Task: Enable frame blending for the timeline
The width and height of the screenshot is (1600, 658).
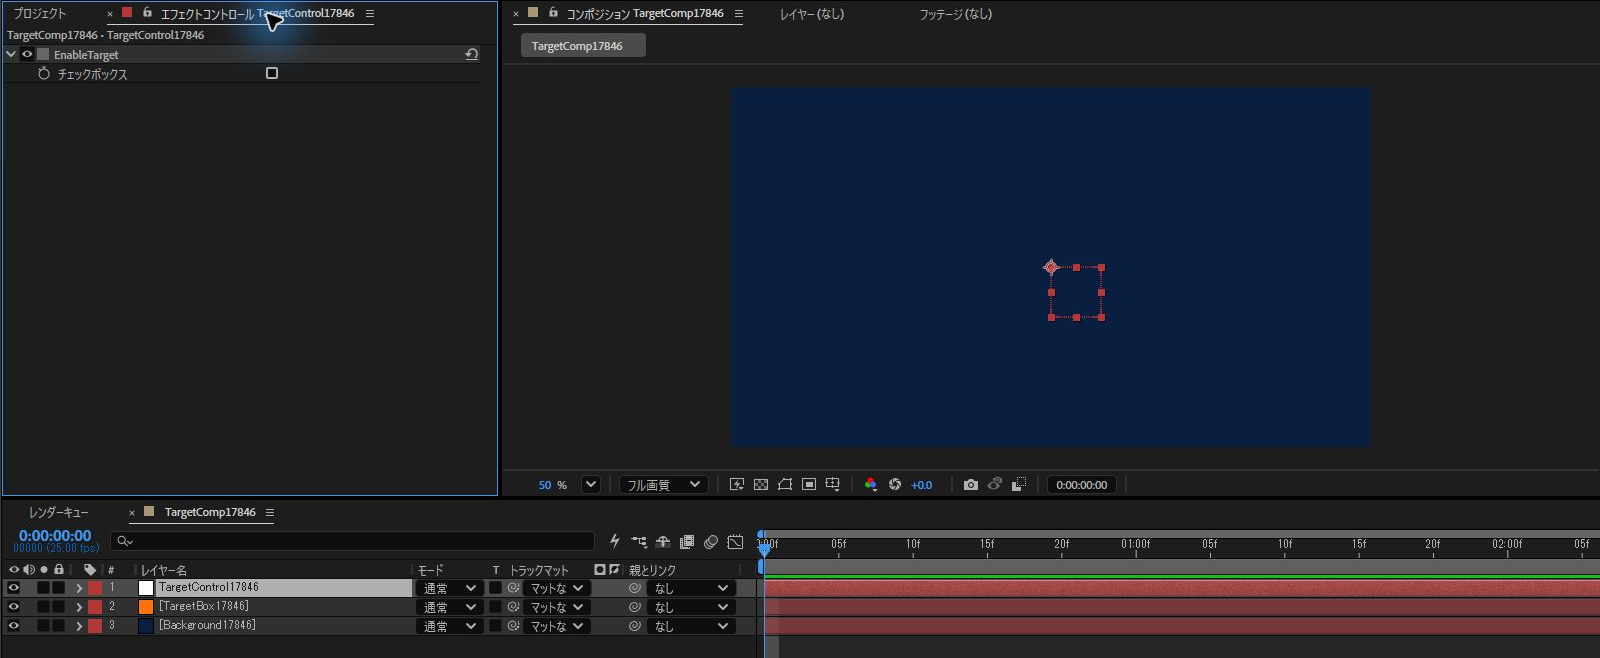Action: [687, 542]
